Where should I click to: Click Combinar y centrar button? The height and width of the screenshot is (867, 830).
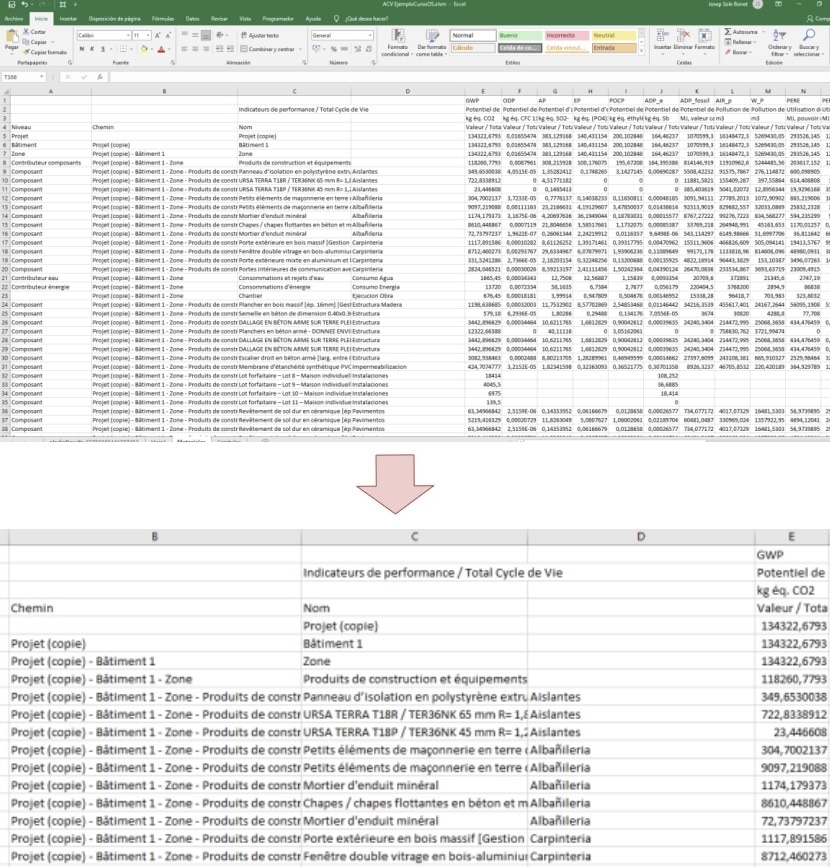tap(268, 49)
